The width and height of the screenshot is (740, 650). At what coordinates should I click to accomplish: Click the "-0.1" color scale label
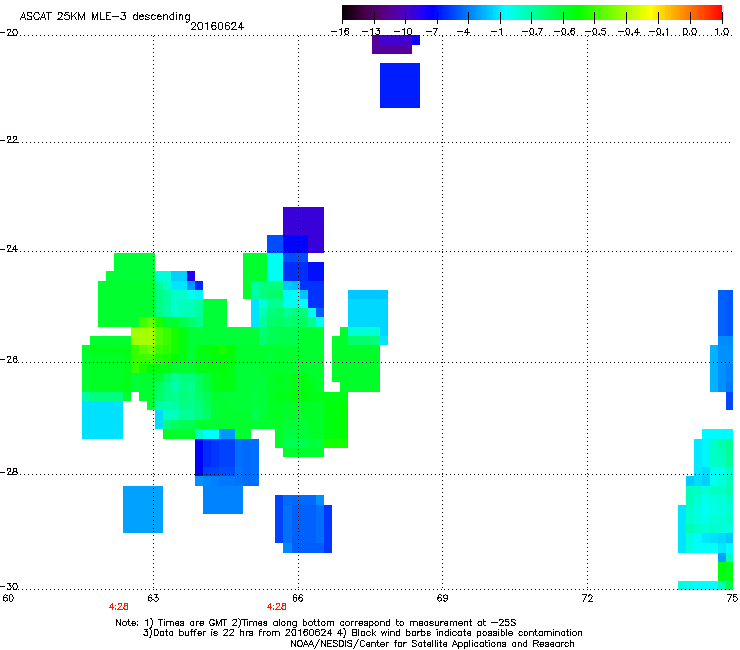point(659,32)
